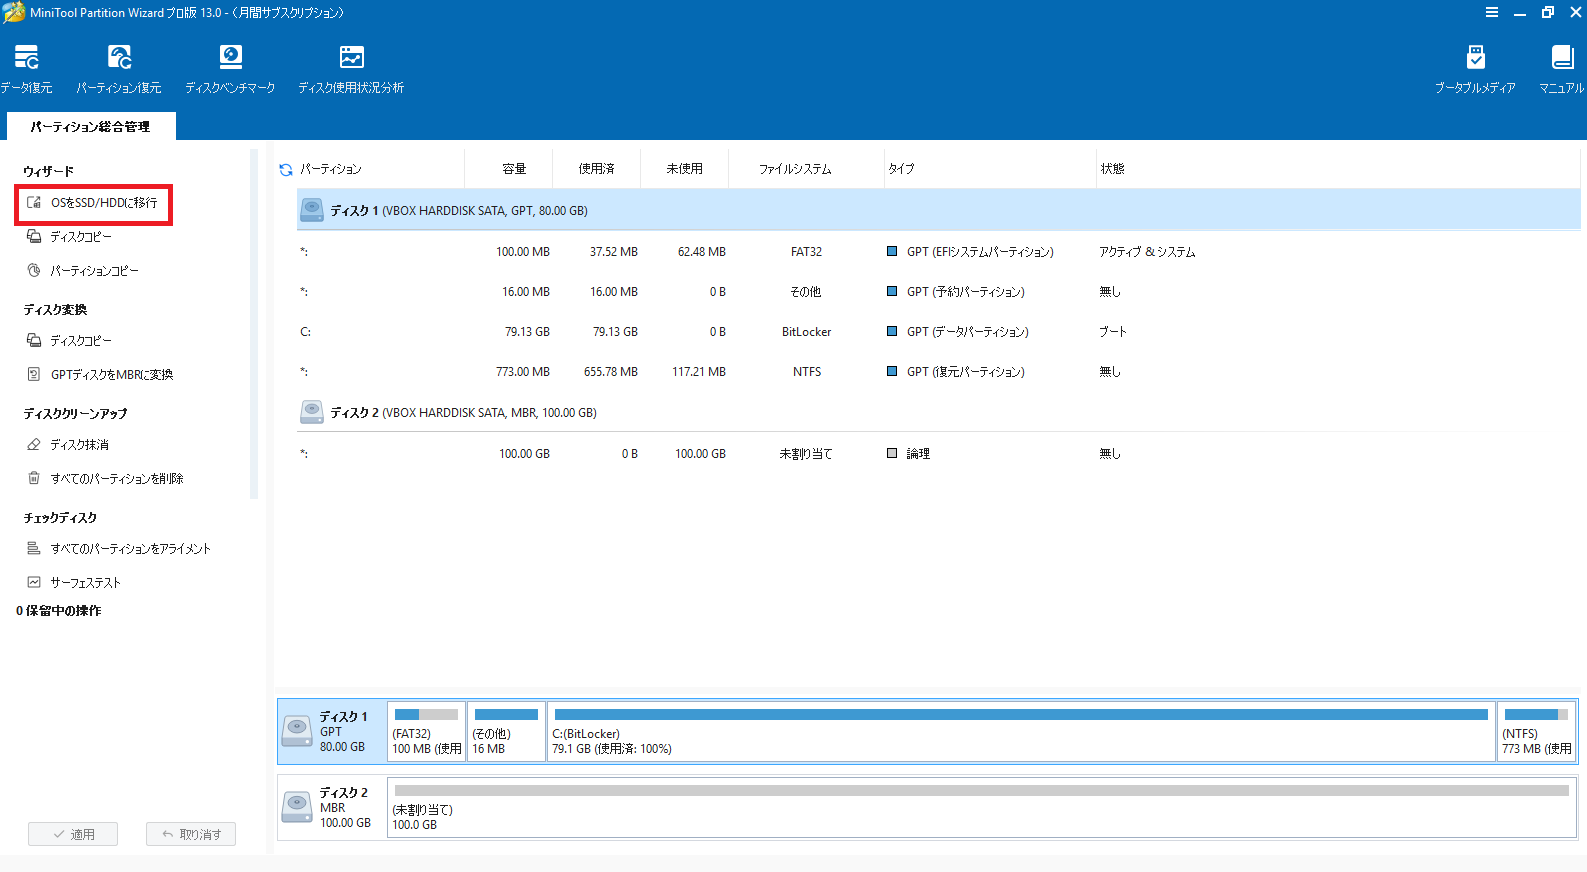Image resolution: width=1587 pixels, height=872 pixels.
Task: Select the 773.00 MB NTFS recovery row
Action: click(938, 372)
